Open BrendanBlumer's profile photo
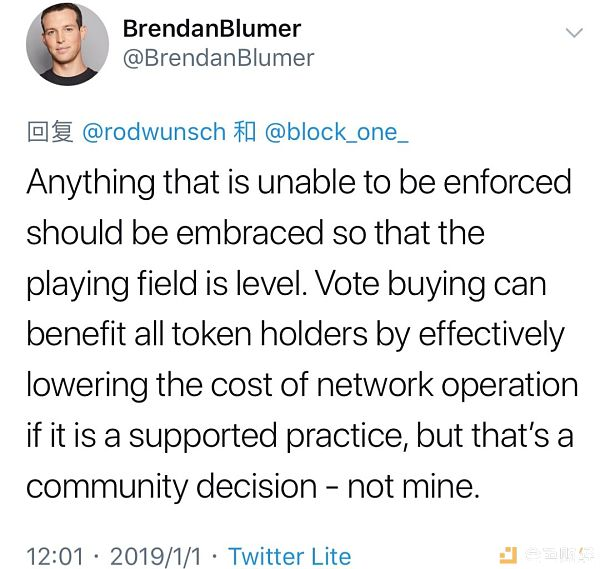The image size is (600, 569). 67,44
